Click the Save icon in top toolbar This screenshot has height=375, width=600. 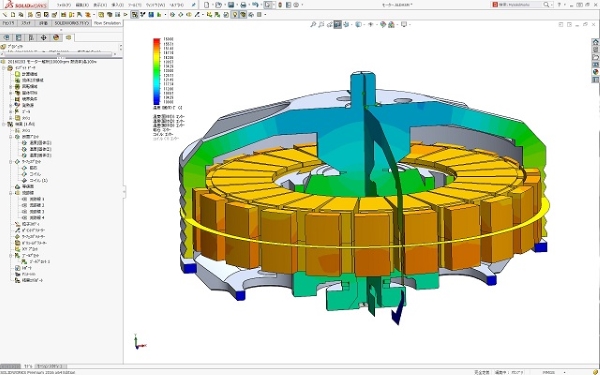tap(231, 5)
